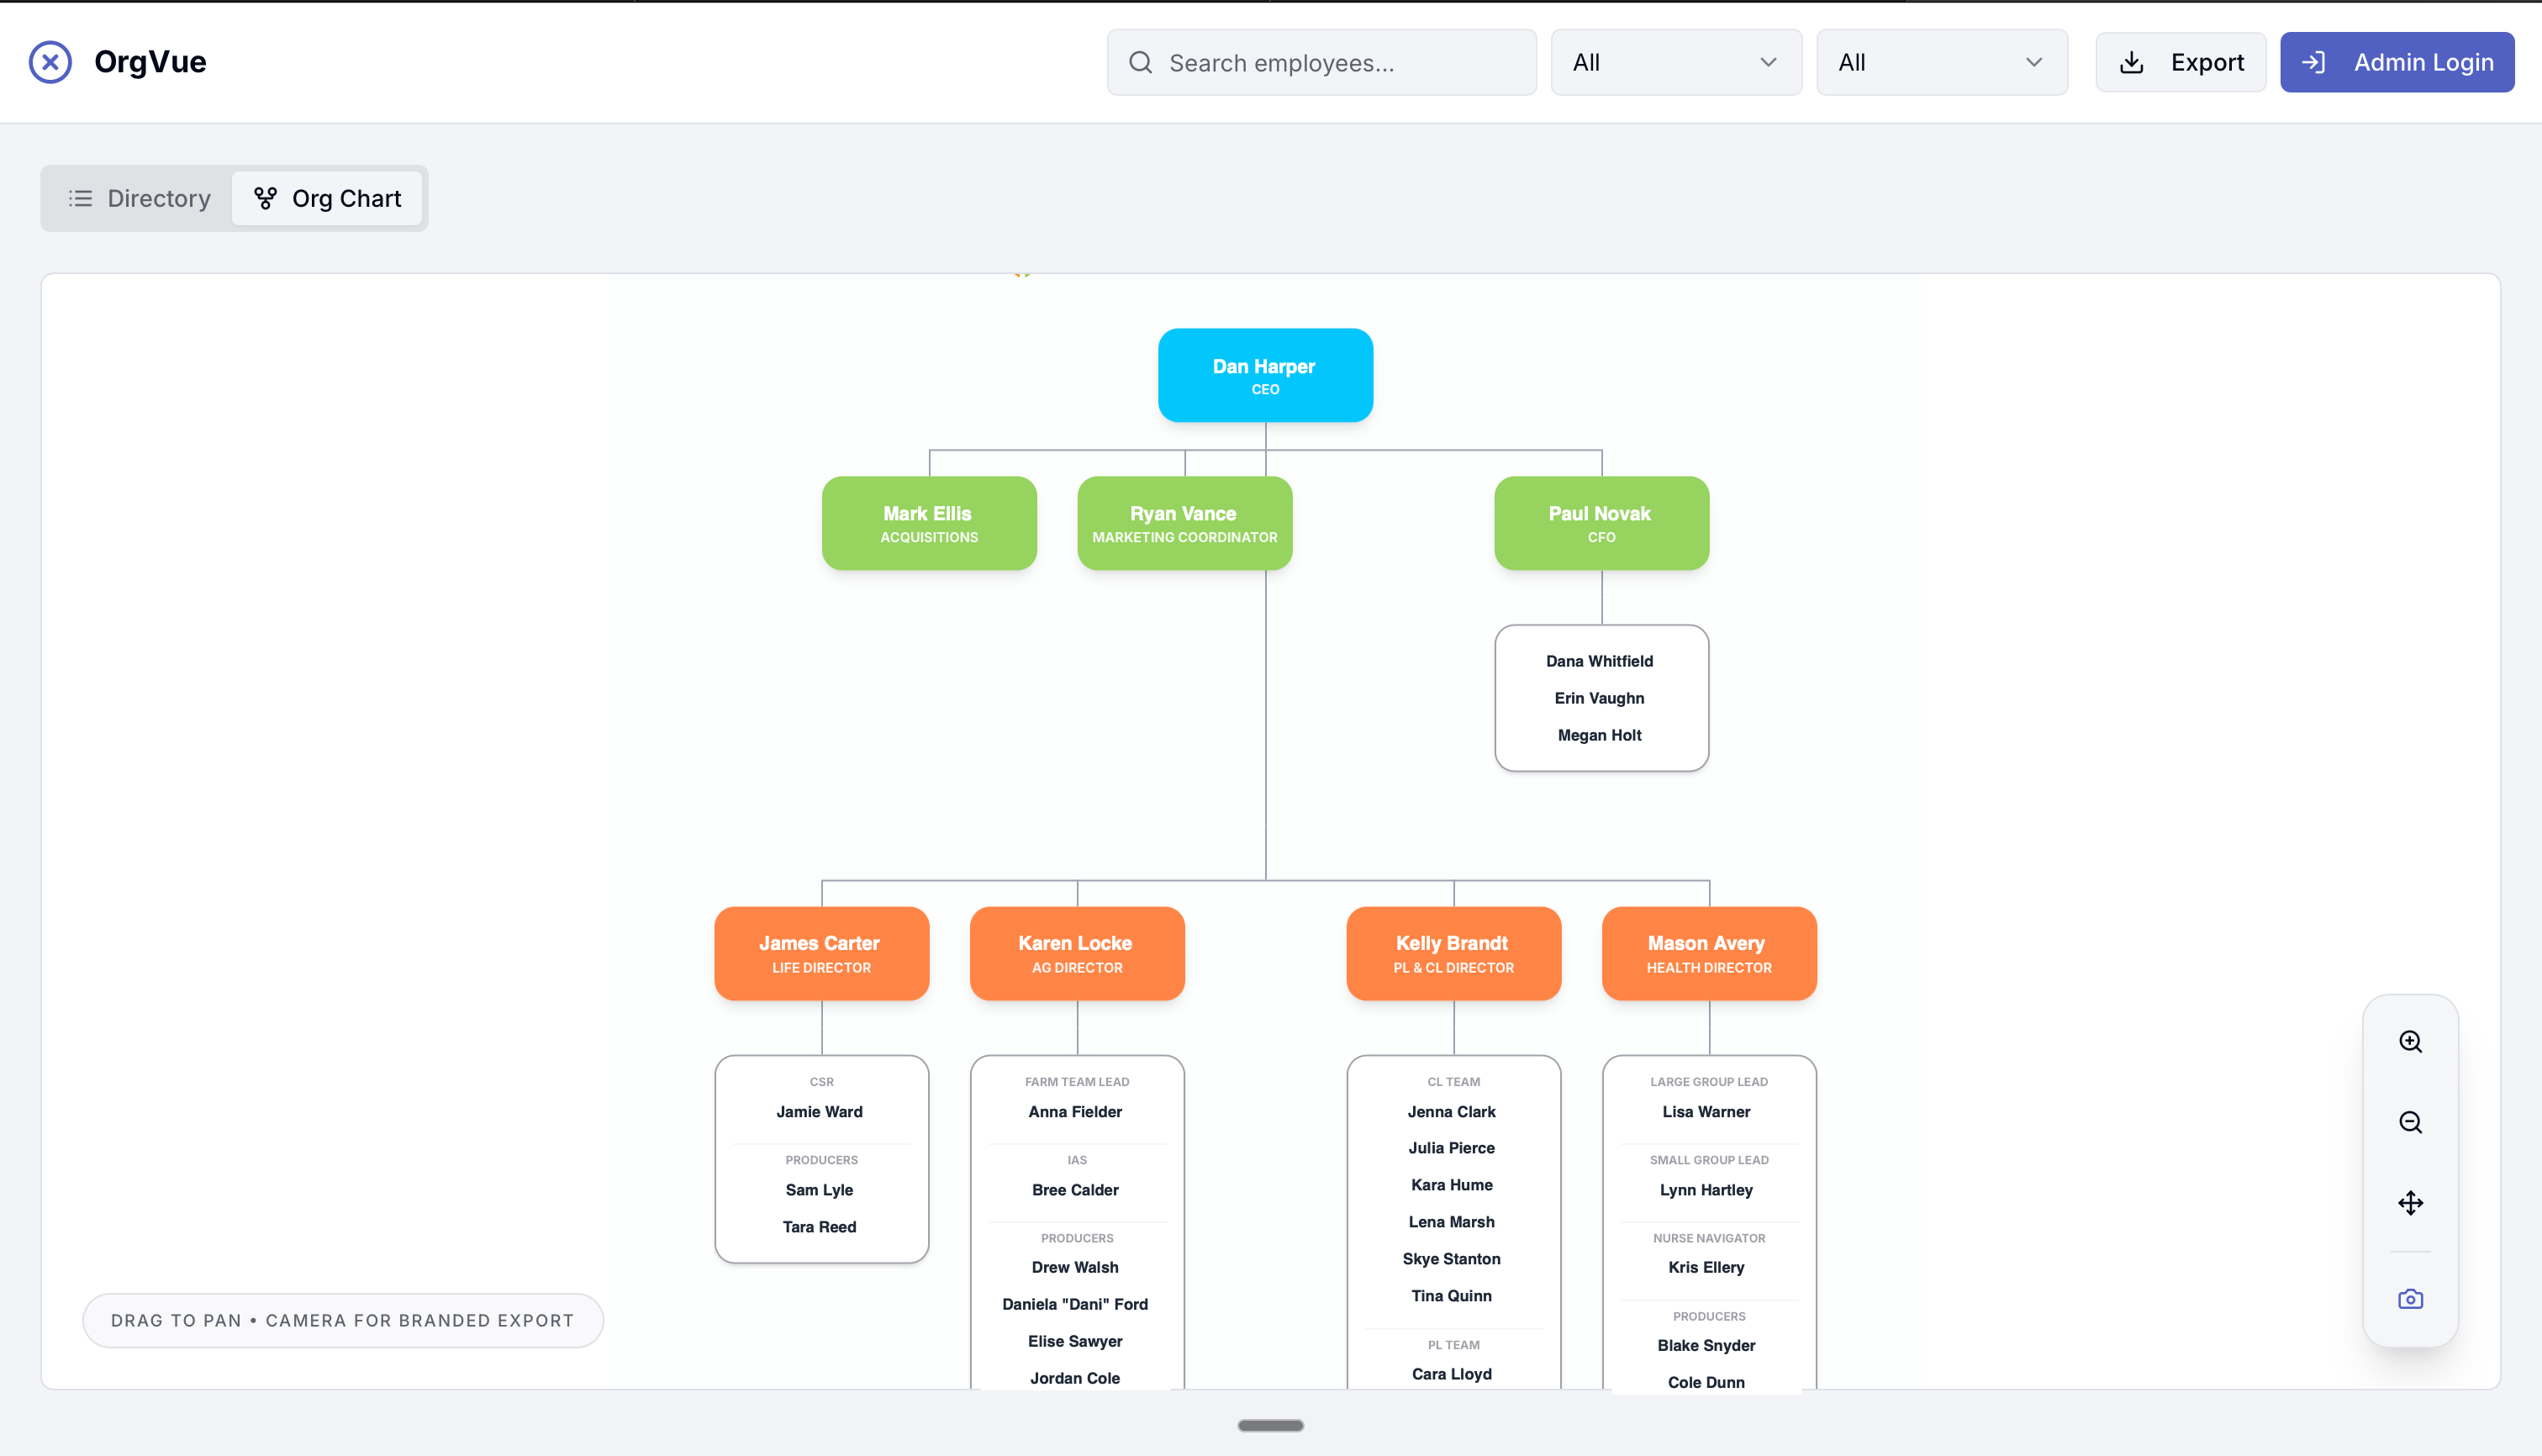Click Lisa Warner, Large Group Lead
The height and width of the screenshot is (1456, 2542).
point(1706,1111)
